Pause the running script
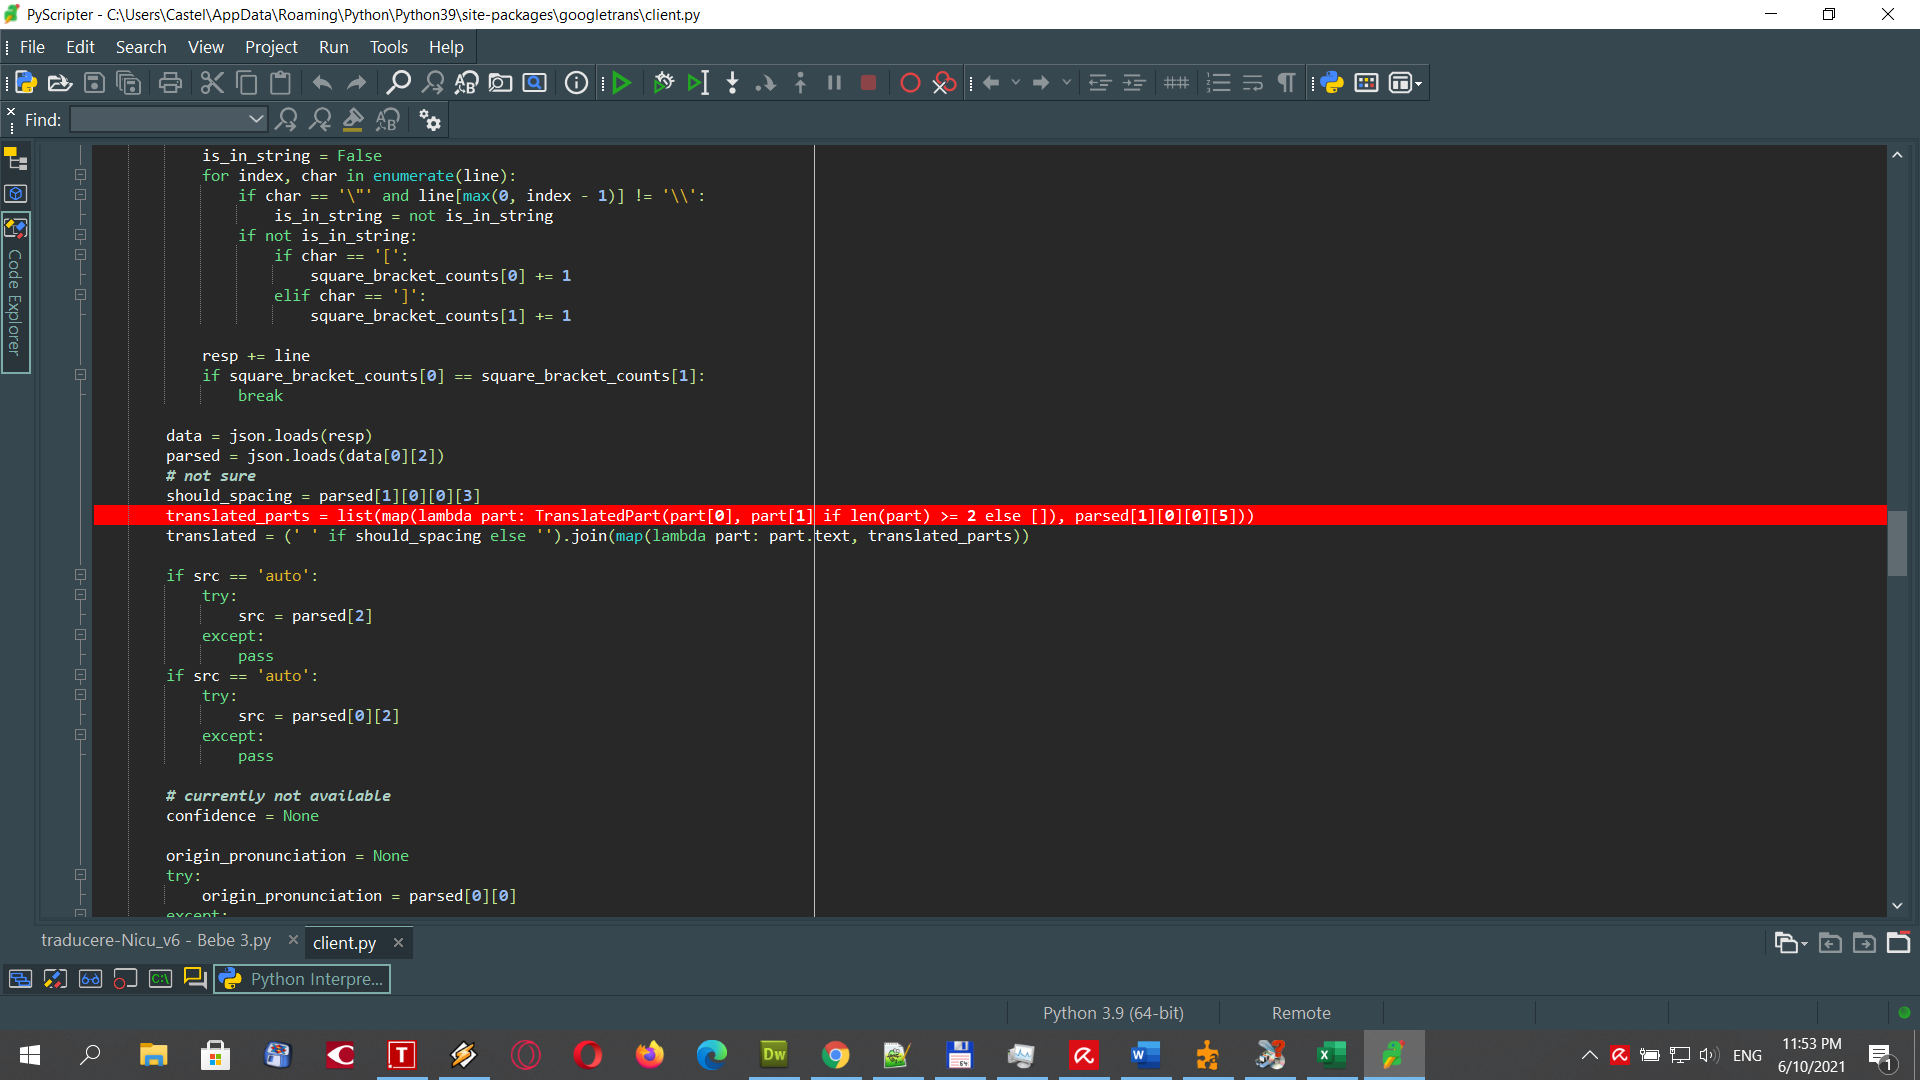Image resolution: width=1920 pixels, height=1080 pixels. 834,82
